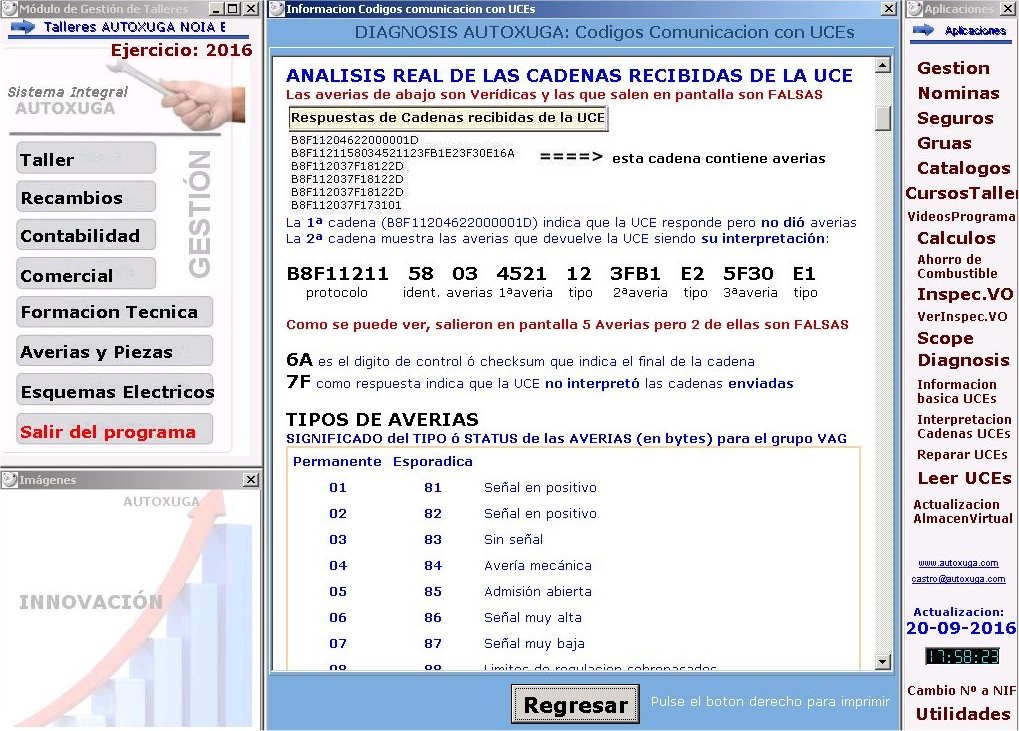The width and height of the screenshot is (1019, 731).
Task: Open Calculos in Aplicaciones menu
Action: coord(956,238)
